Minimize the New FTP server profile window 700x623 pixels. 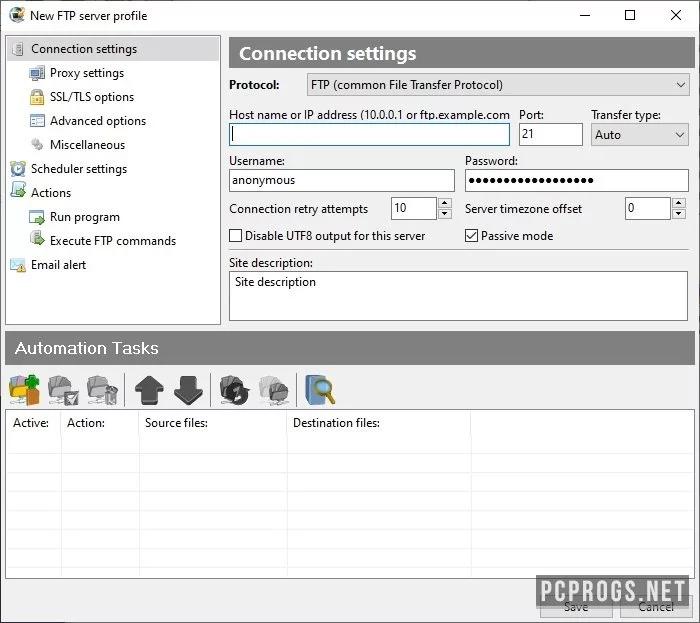point(585,15)
